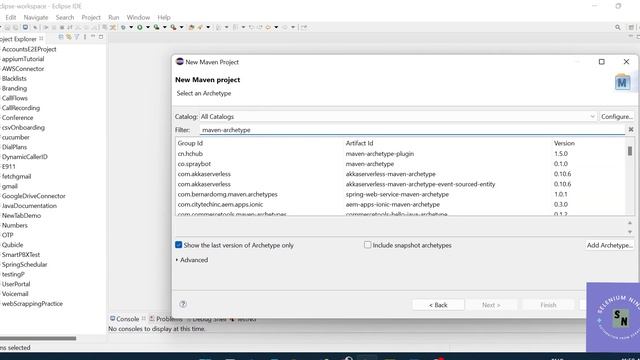Select webScrappingPractice project
Screen dimensions: 640x360
tap(32, 304)
